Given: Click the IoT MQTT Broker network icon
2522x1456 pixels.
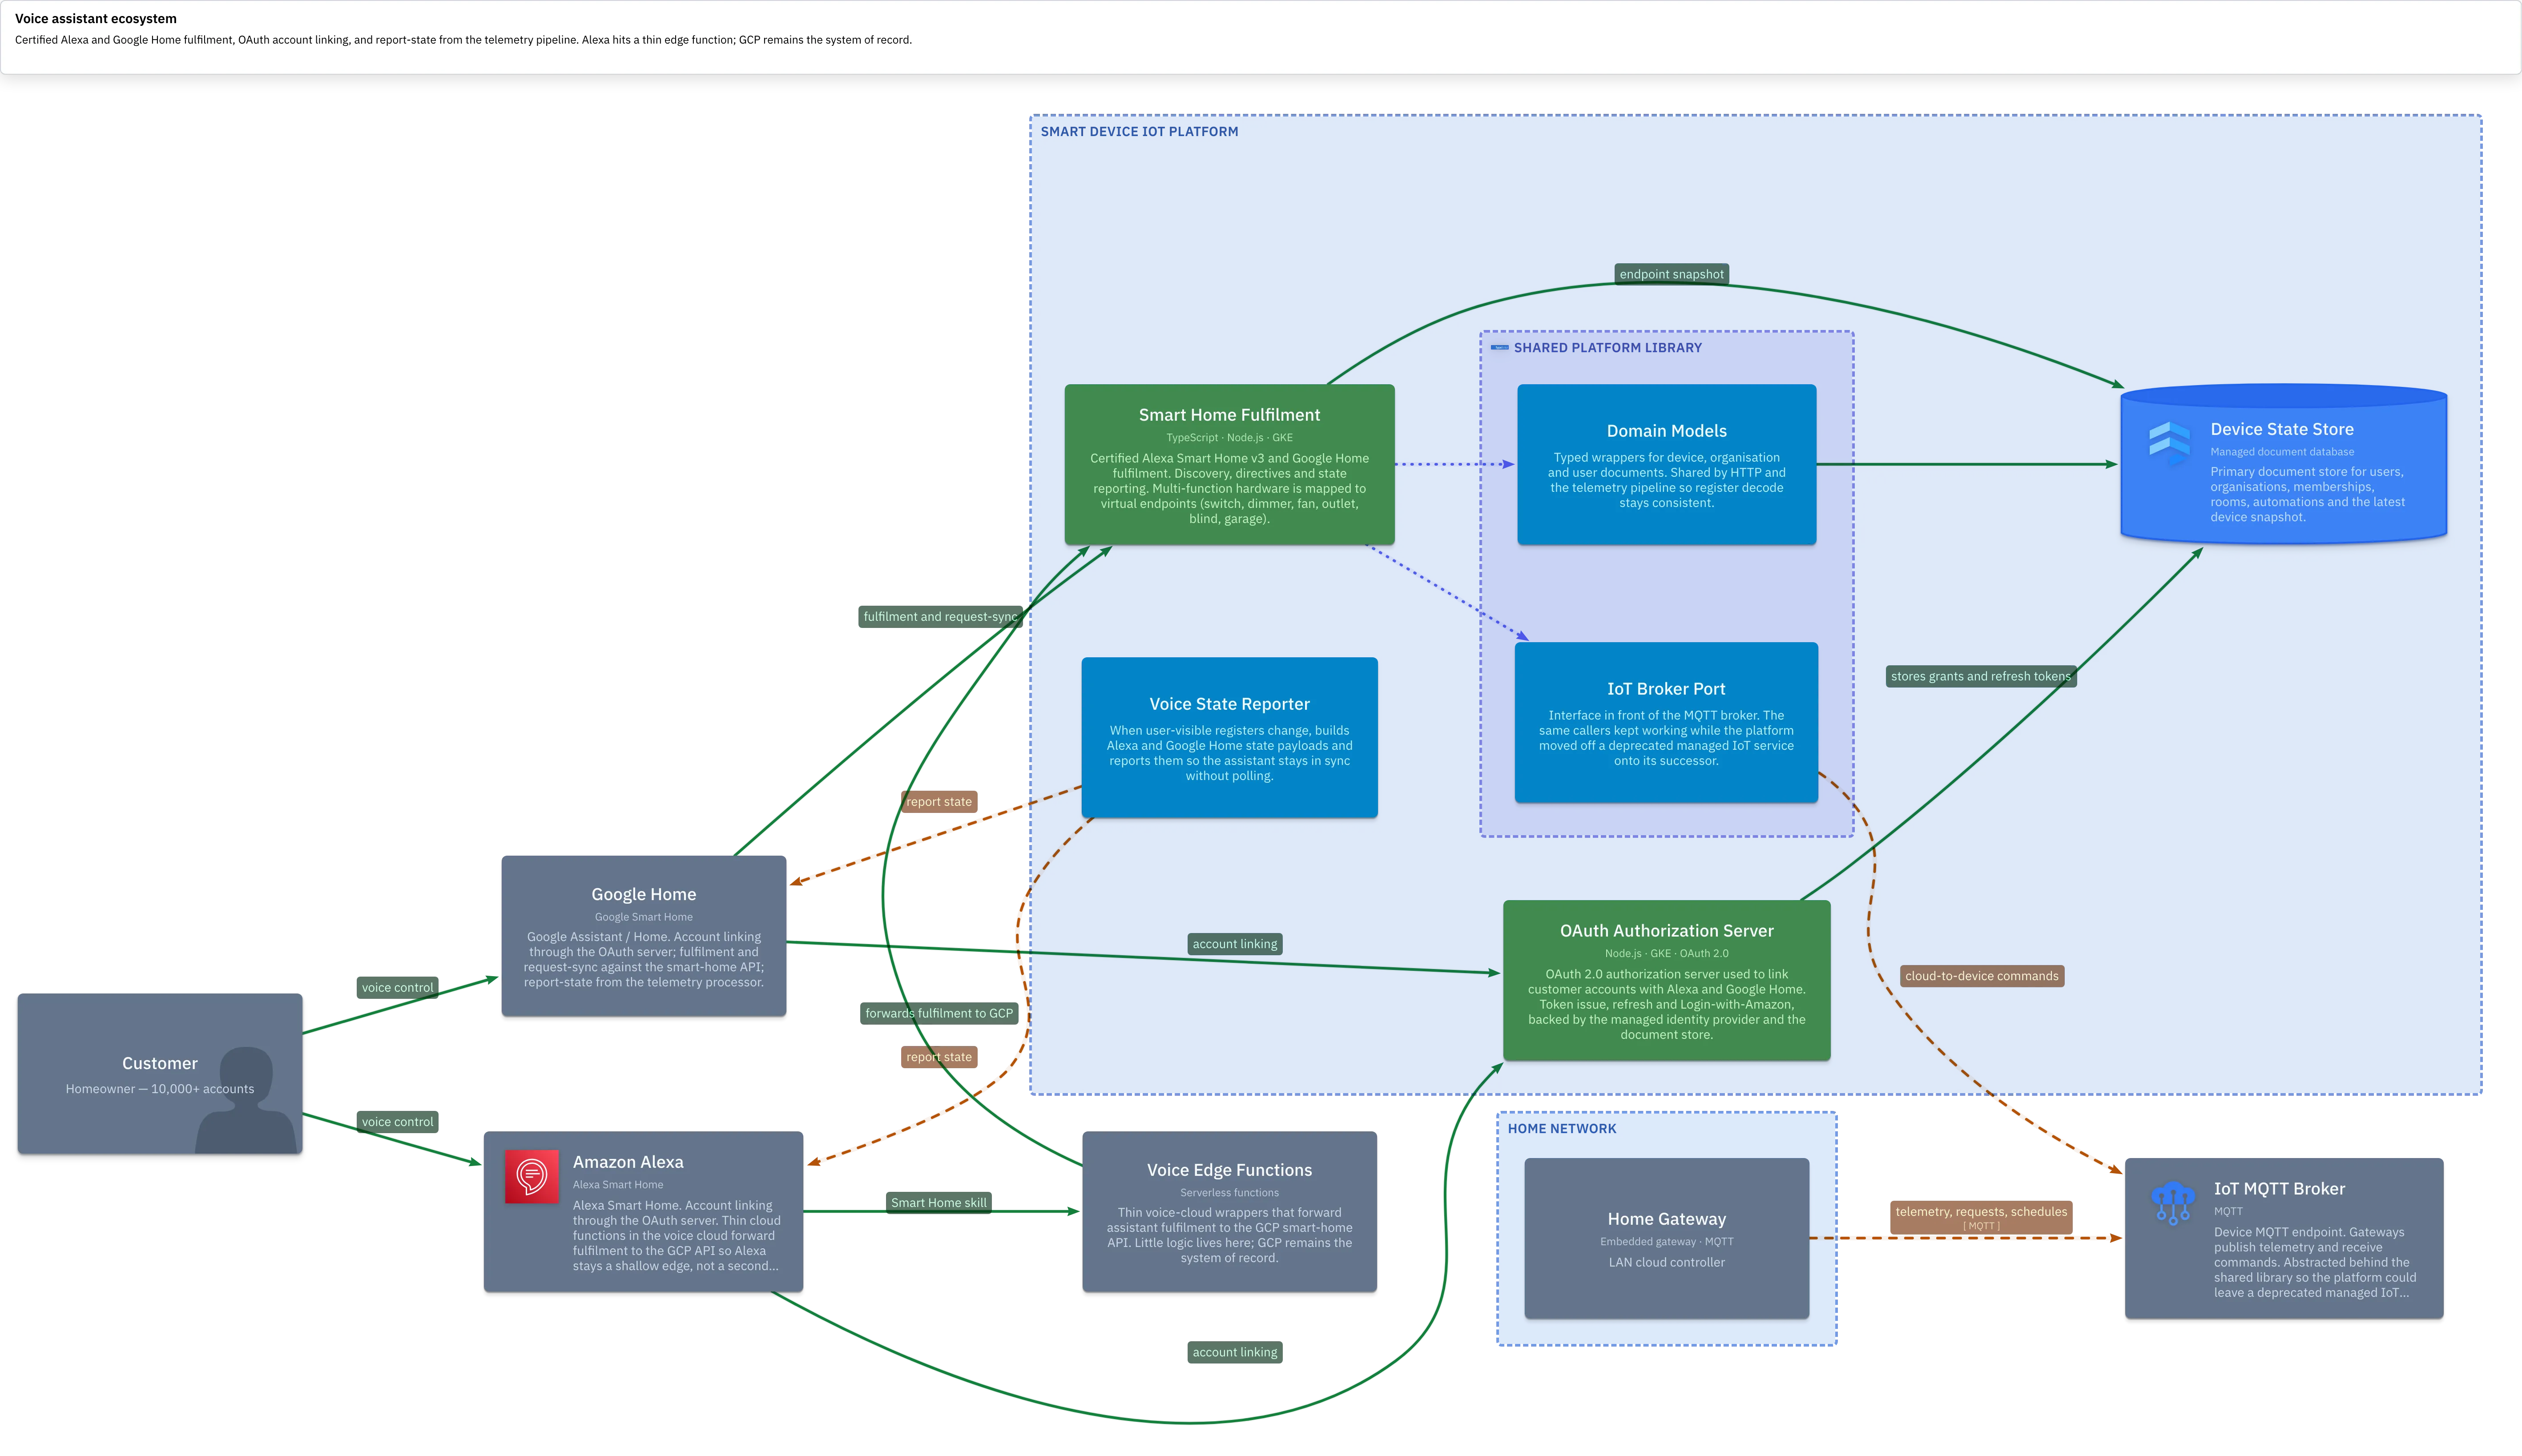Looking at the screenshot, I should 2172,1203.
